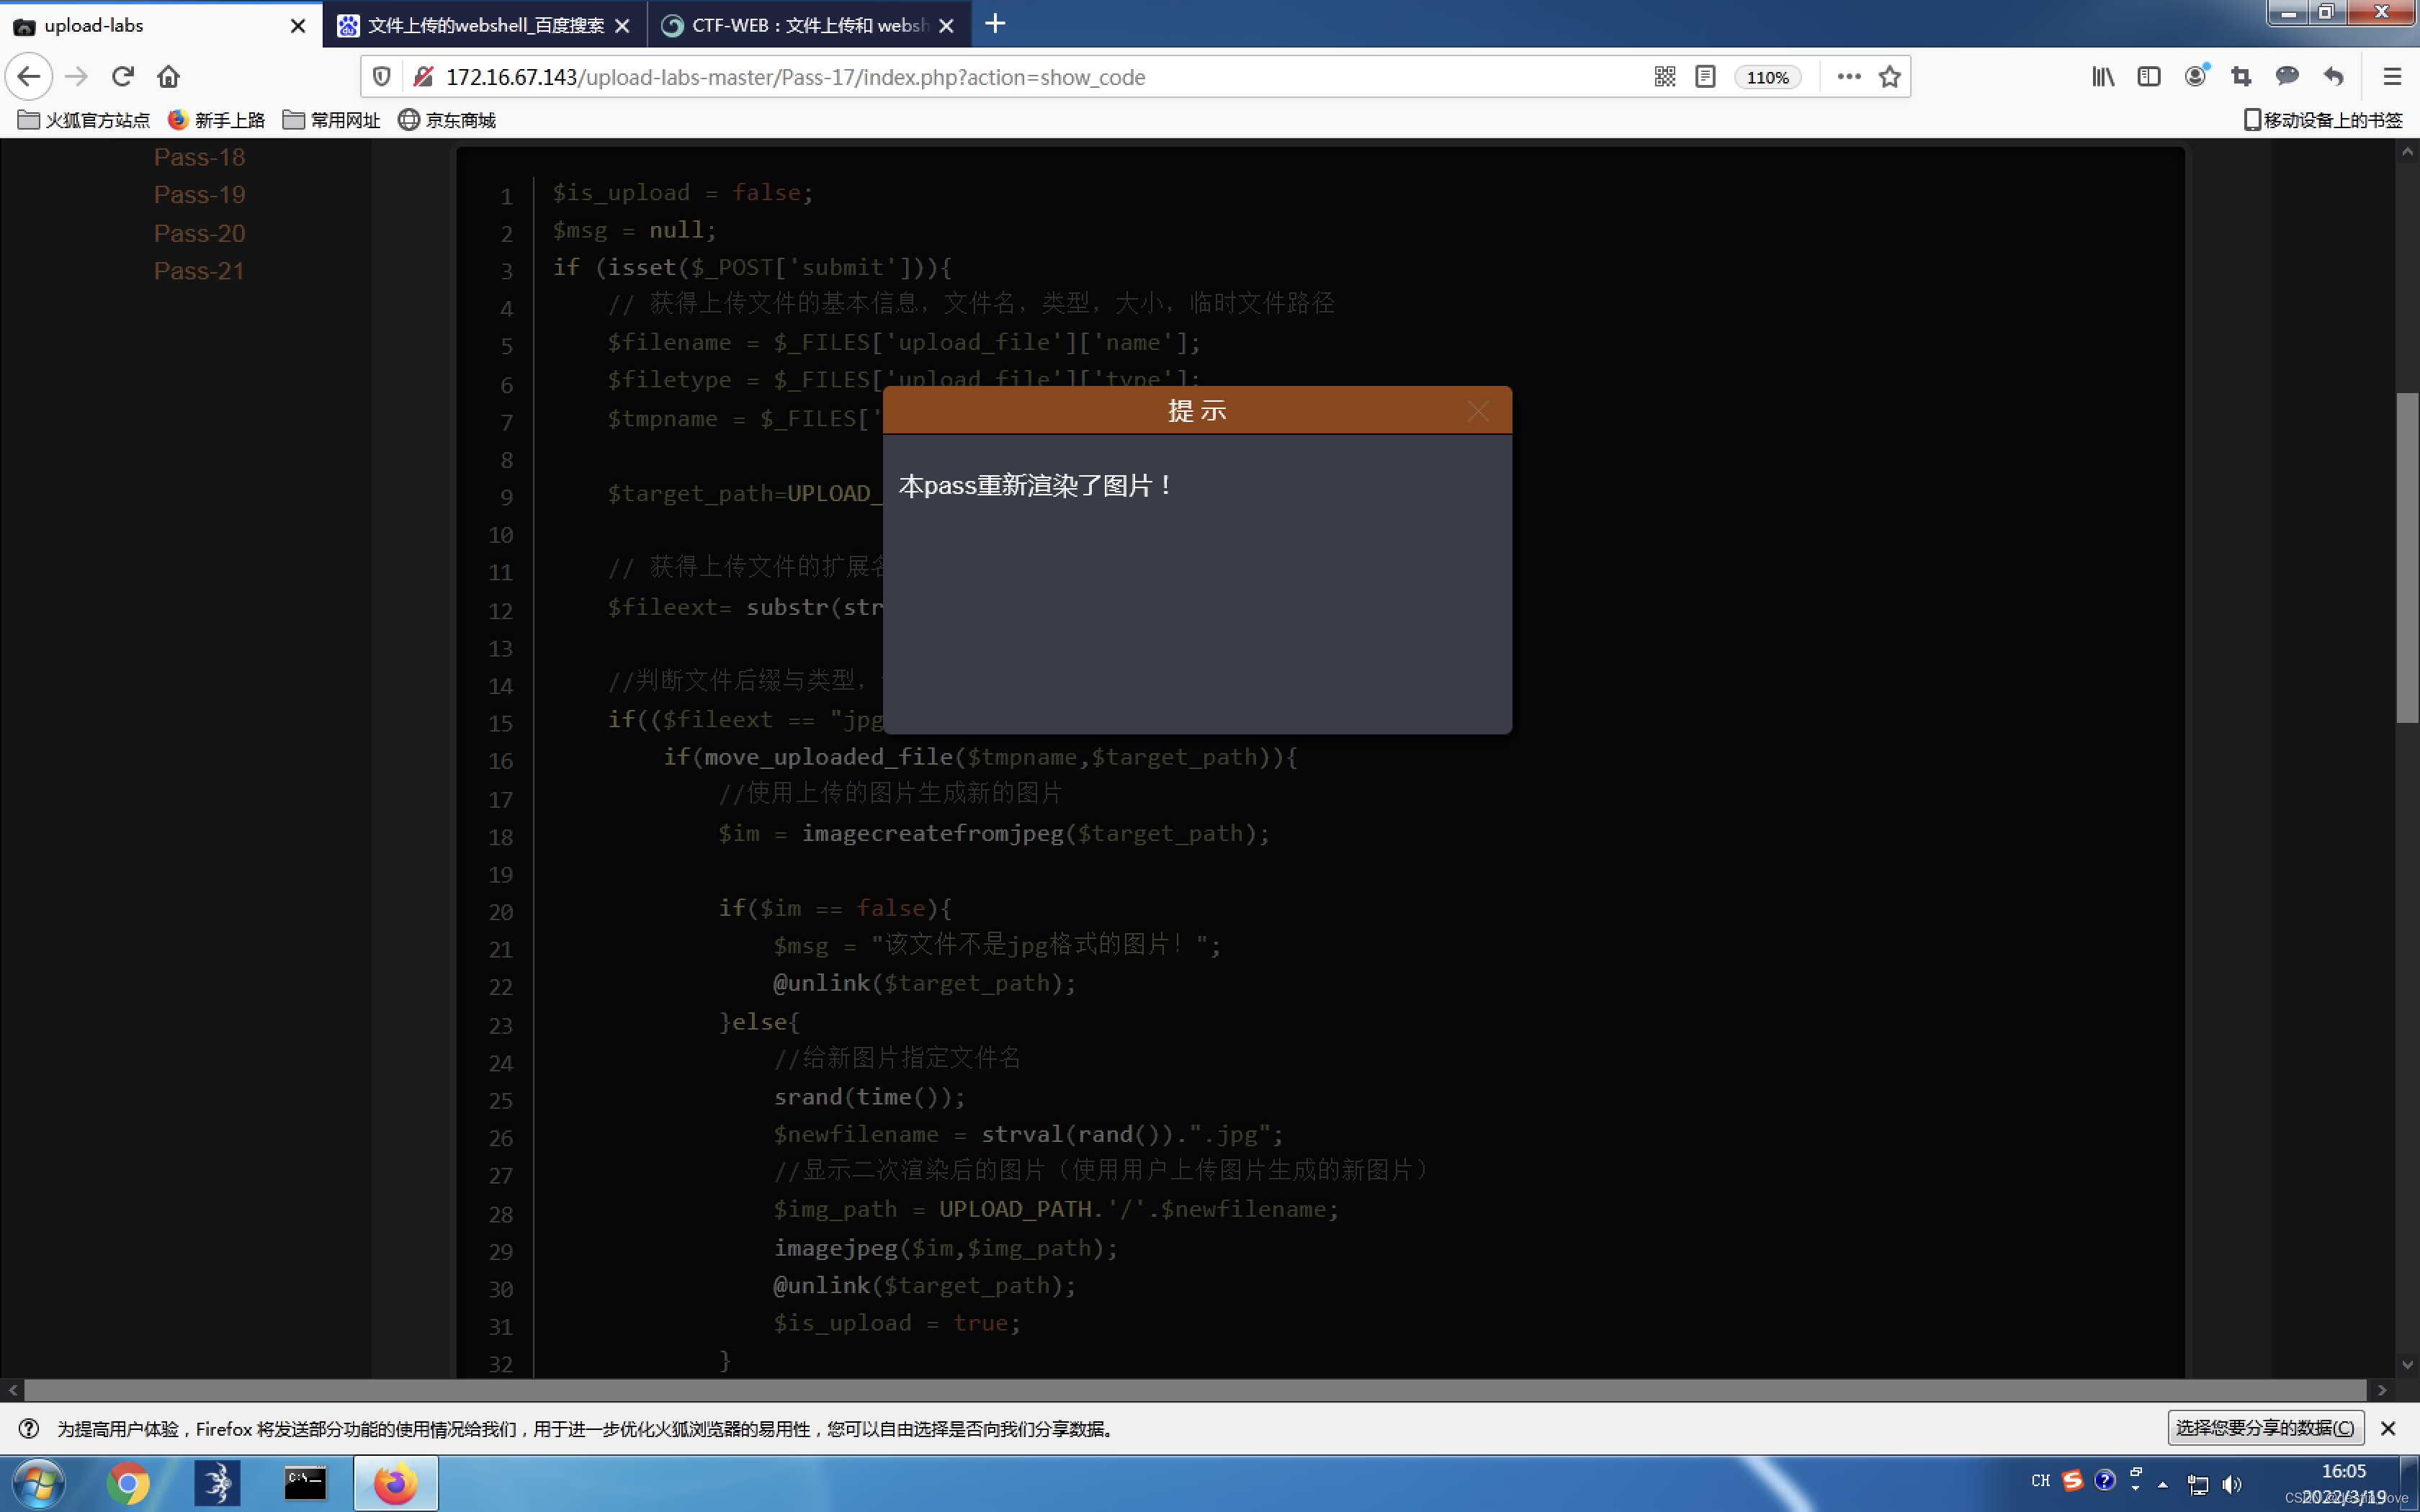Open the QR code icon in the address bar

1664,77
